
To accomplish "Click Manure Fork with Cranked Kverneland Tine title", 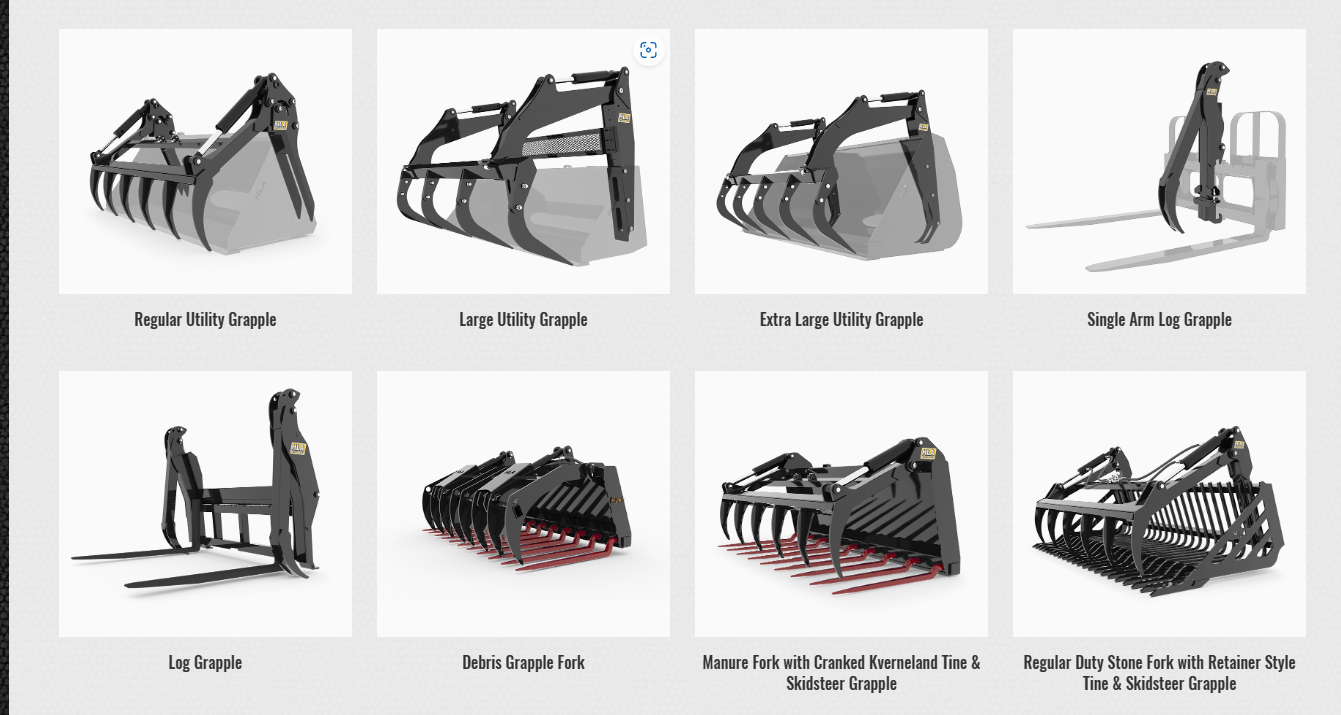I will coord(841,673).
